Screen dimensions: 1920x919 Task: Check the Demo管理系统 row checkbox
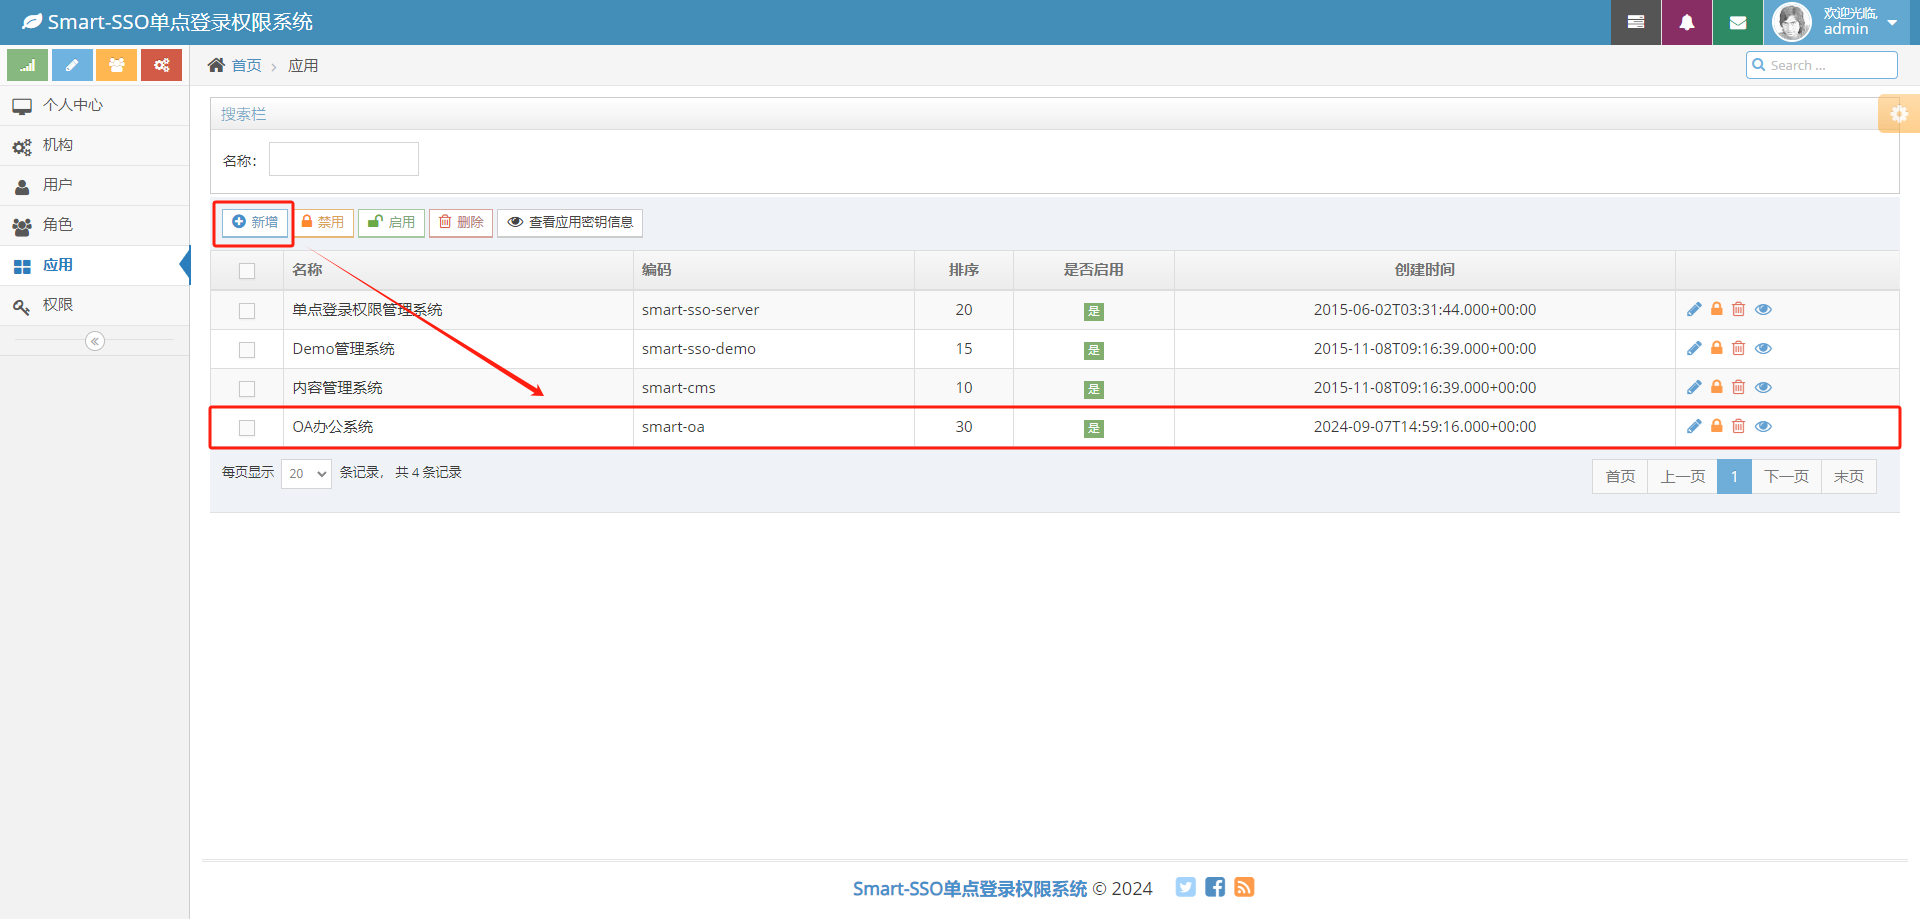pyautogui.click(x=247, y=350)
